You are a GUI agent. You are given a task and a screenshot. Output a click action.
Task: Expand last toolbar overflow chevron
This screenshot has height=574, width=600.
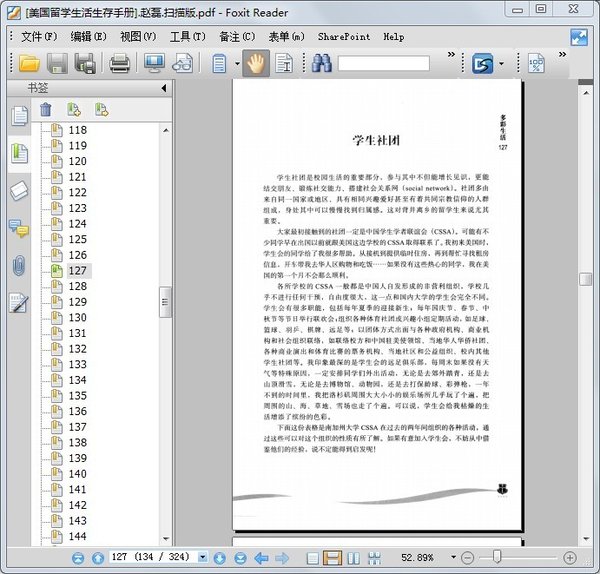(562, 54)
